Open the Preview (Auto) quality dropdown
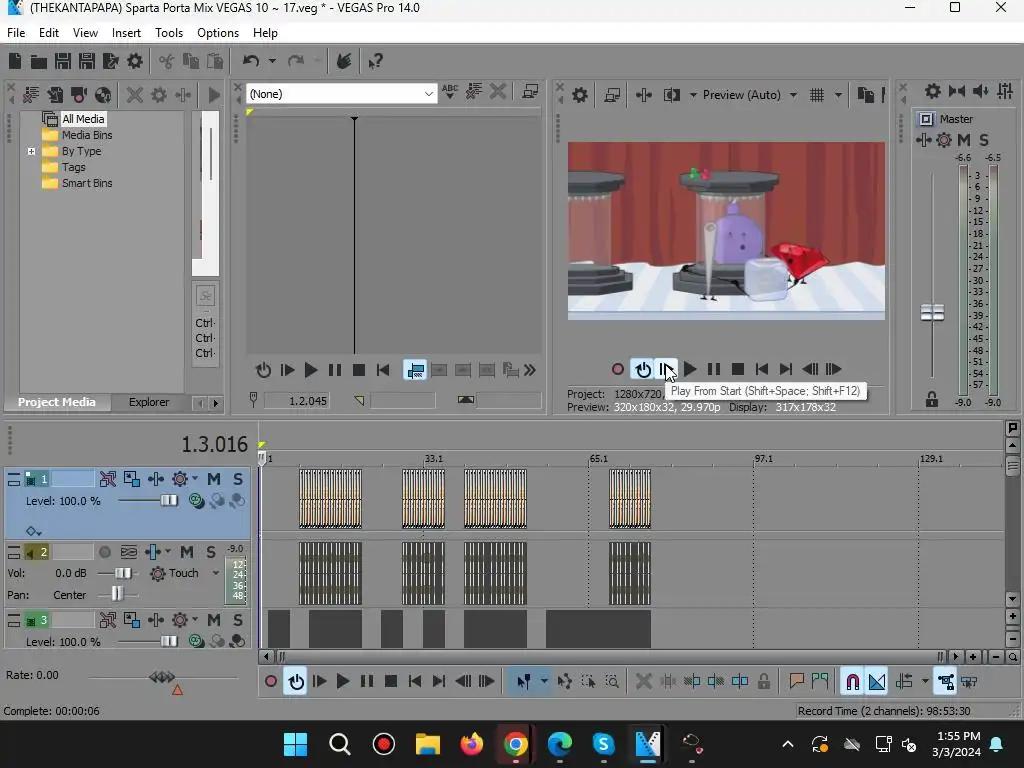The width and height of the screenshot is (1024, 768). [x=793, y=95]
